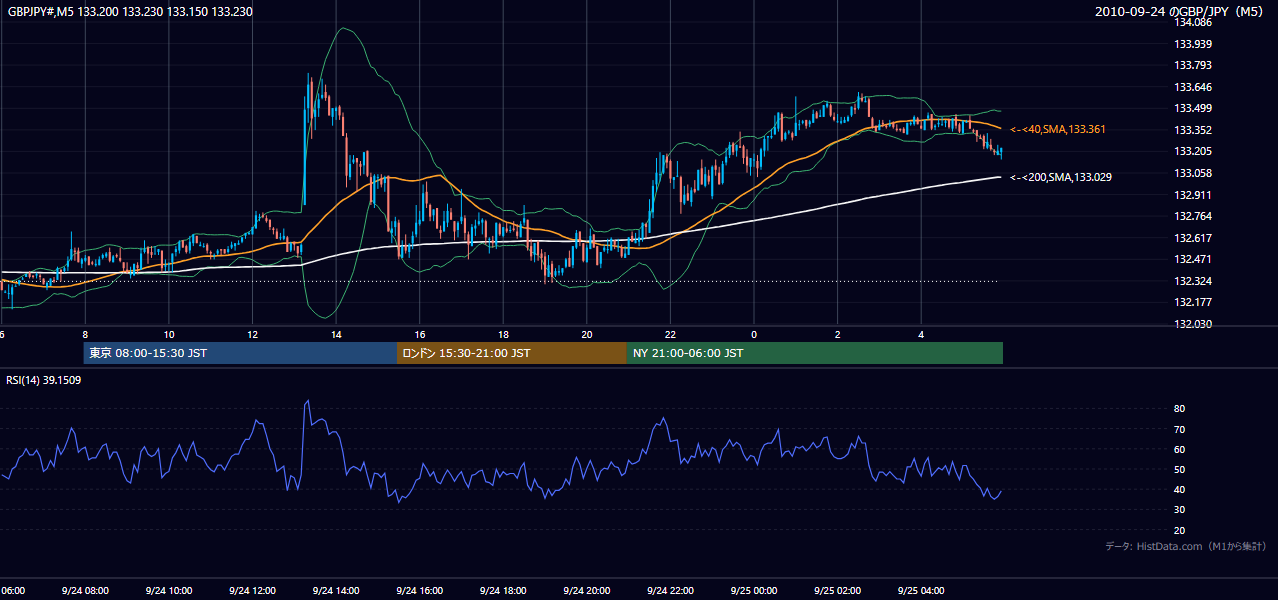Select the white 200 SMA 133.029 label

tap(1060, 177)
